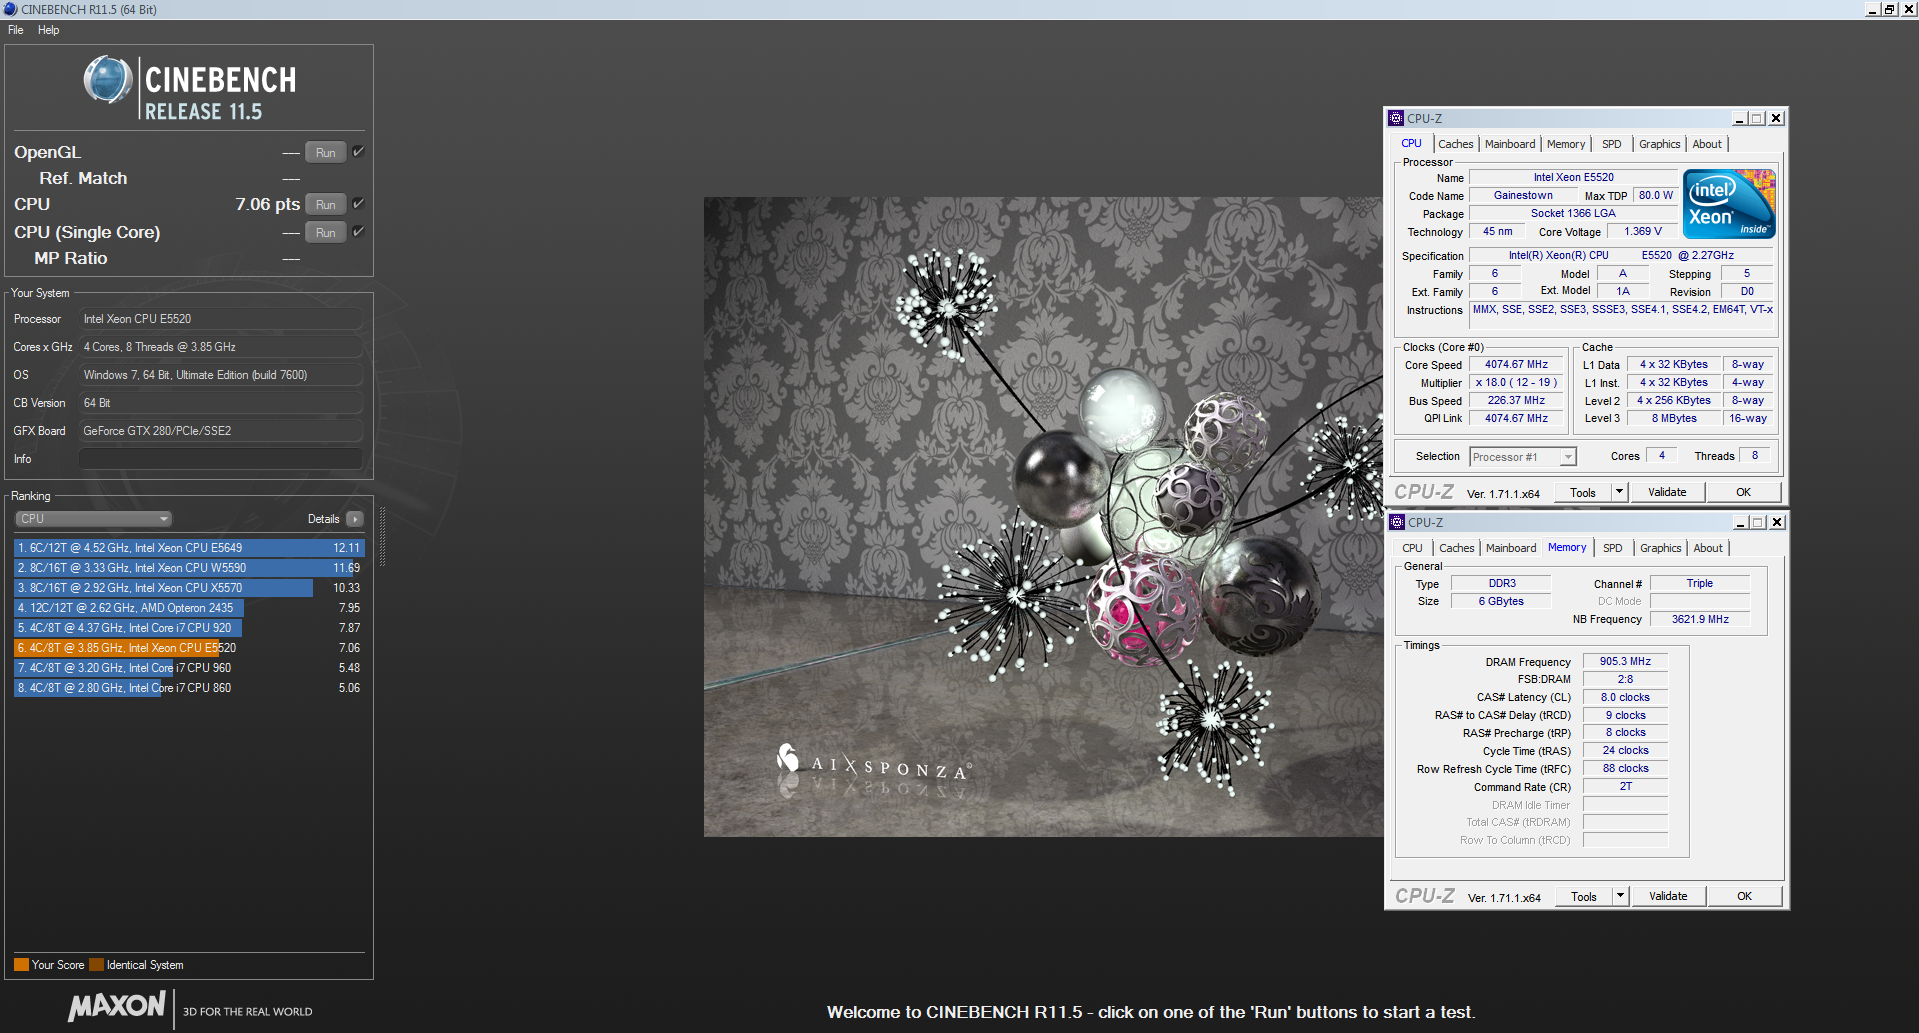Viewport: 1919px width, 1033px height.
Task: Open the File menu
Action: pyautogui.click(x=16, y=30)
